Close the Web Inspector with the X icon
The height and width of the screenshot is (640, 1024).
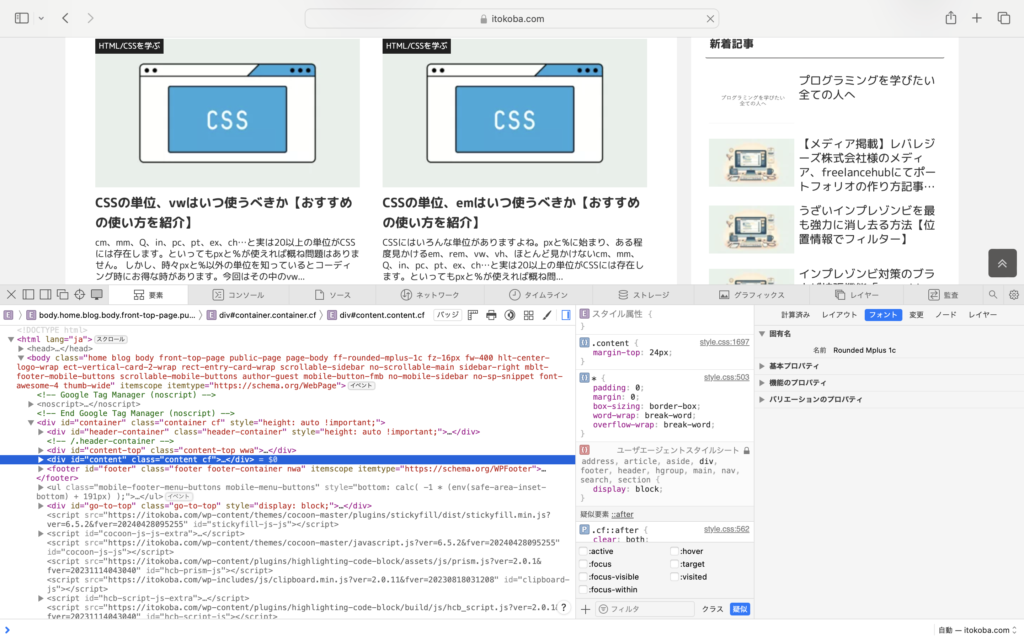(11, 295)
